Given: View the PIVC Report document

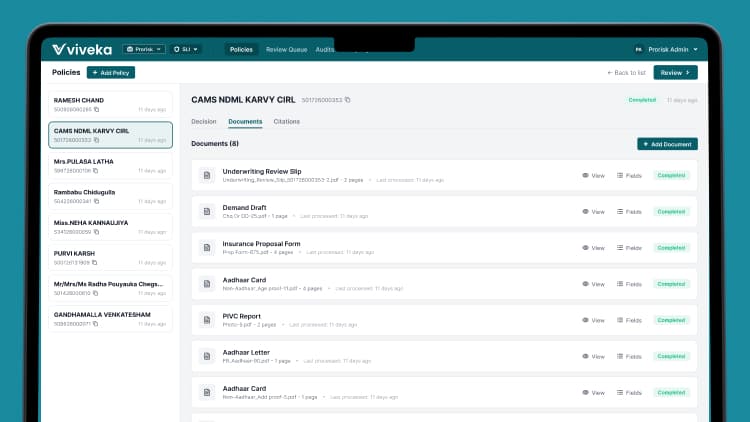Looking at the screenshot, I should (593, 320).
